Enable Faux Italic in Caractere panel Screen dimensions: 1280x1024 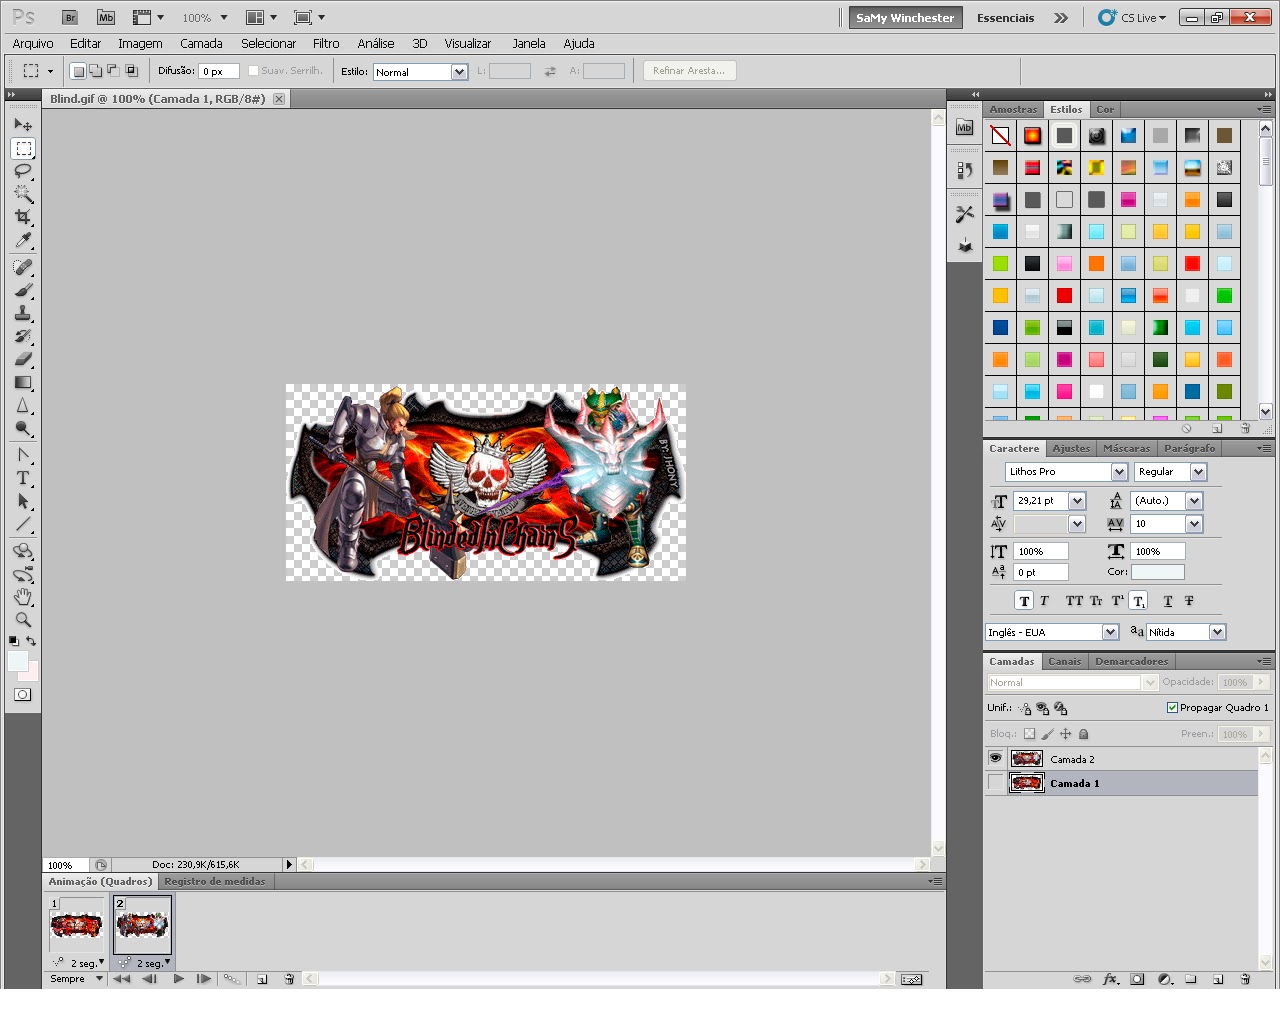(x=1044, y=601)
